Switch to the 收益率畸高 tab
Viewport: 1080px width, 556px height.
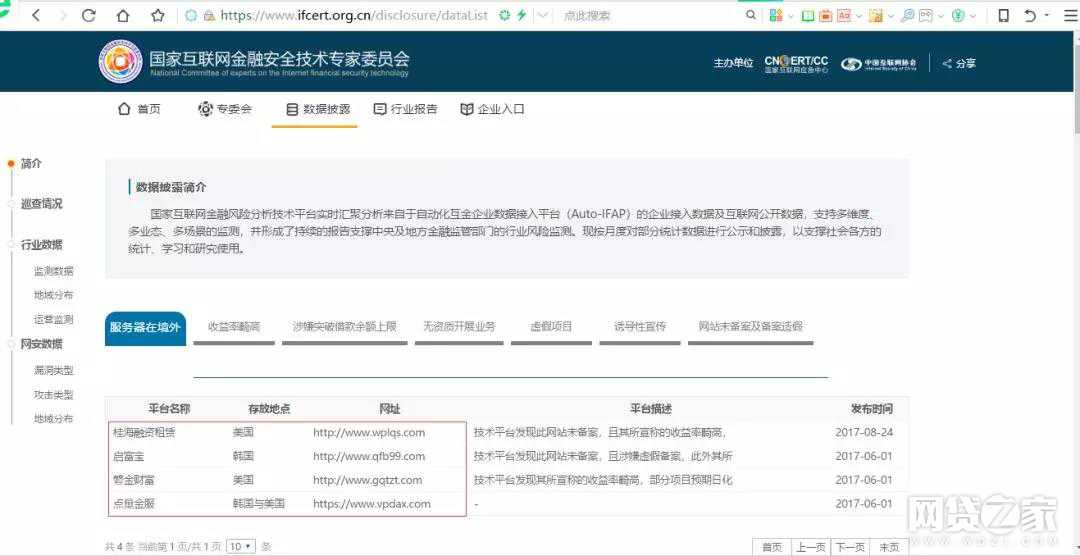point(233,327)
